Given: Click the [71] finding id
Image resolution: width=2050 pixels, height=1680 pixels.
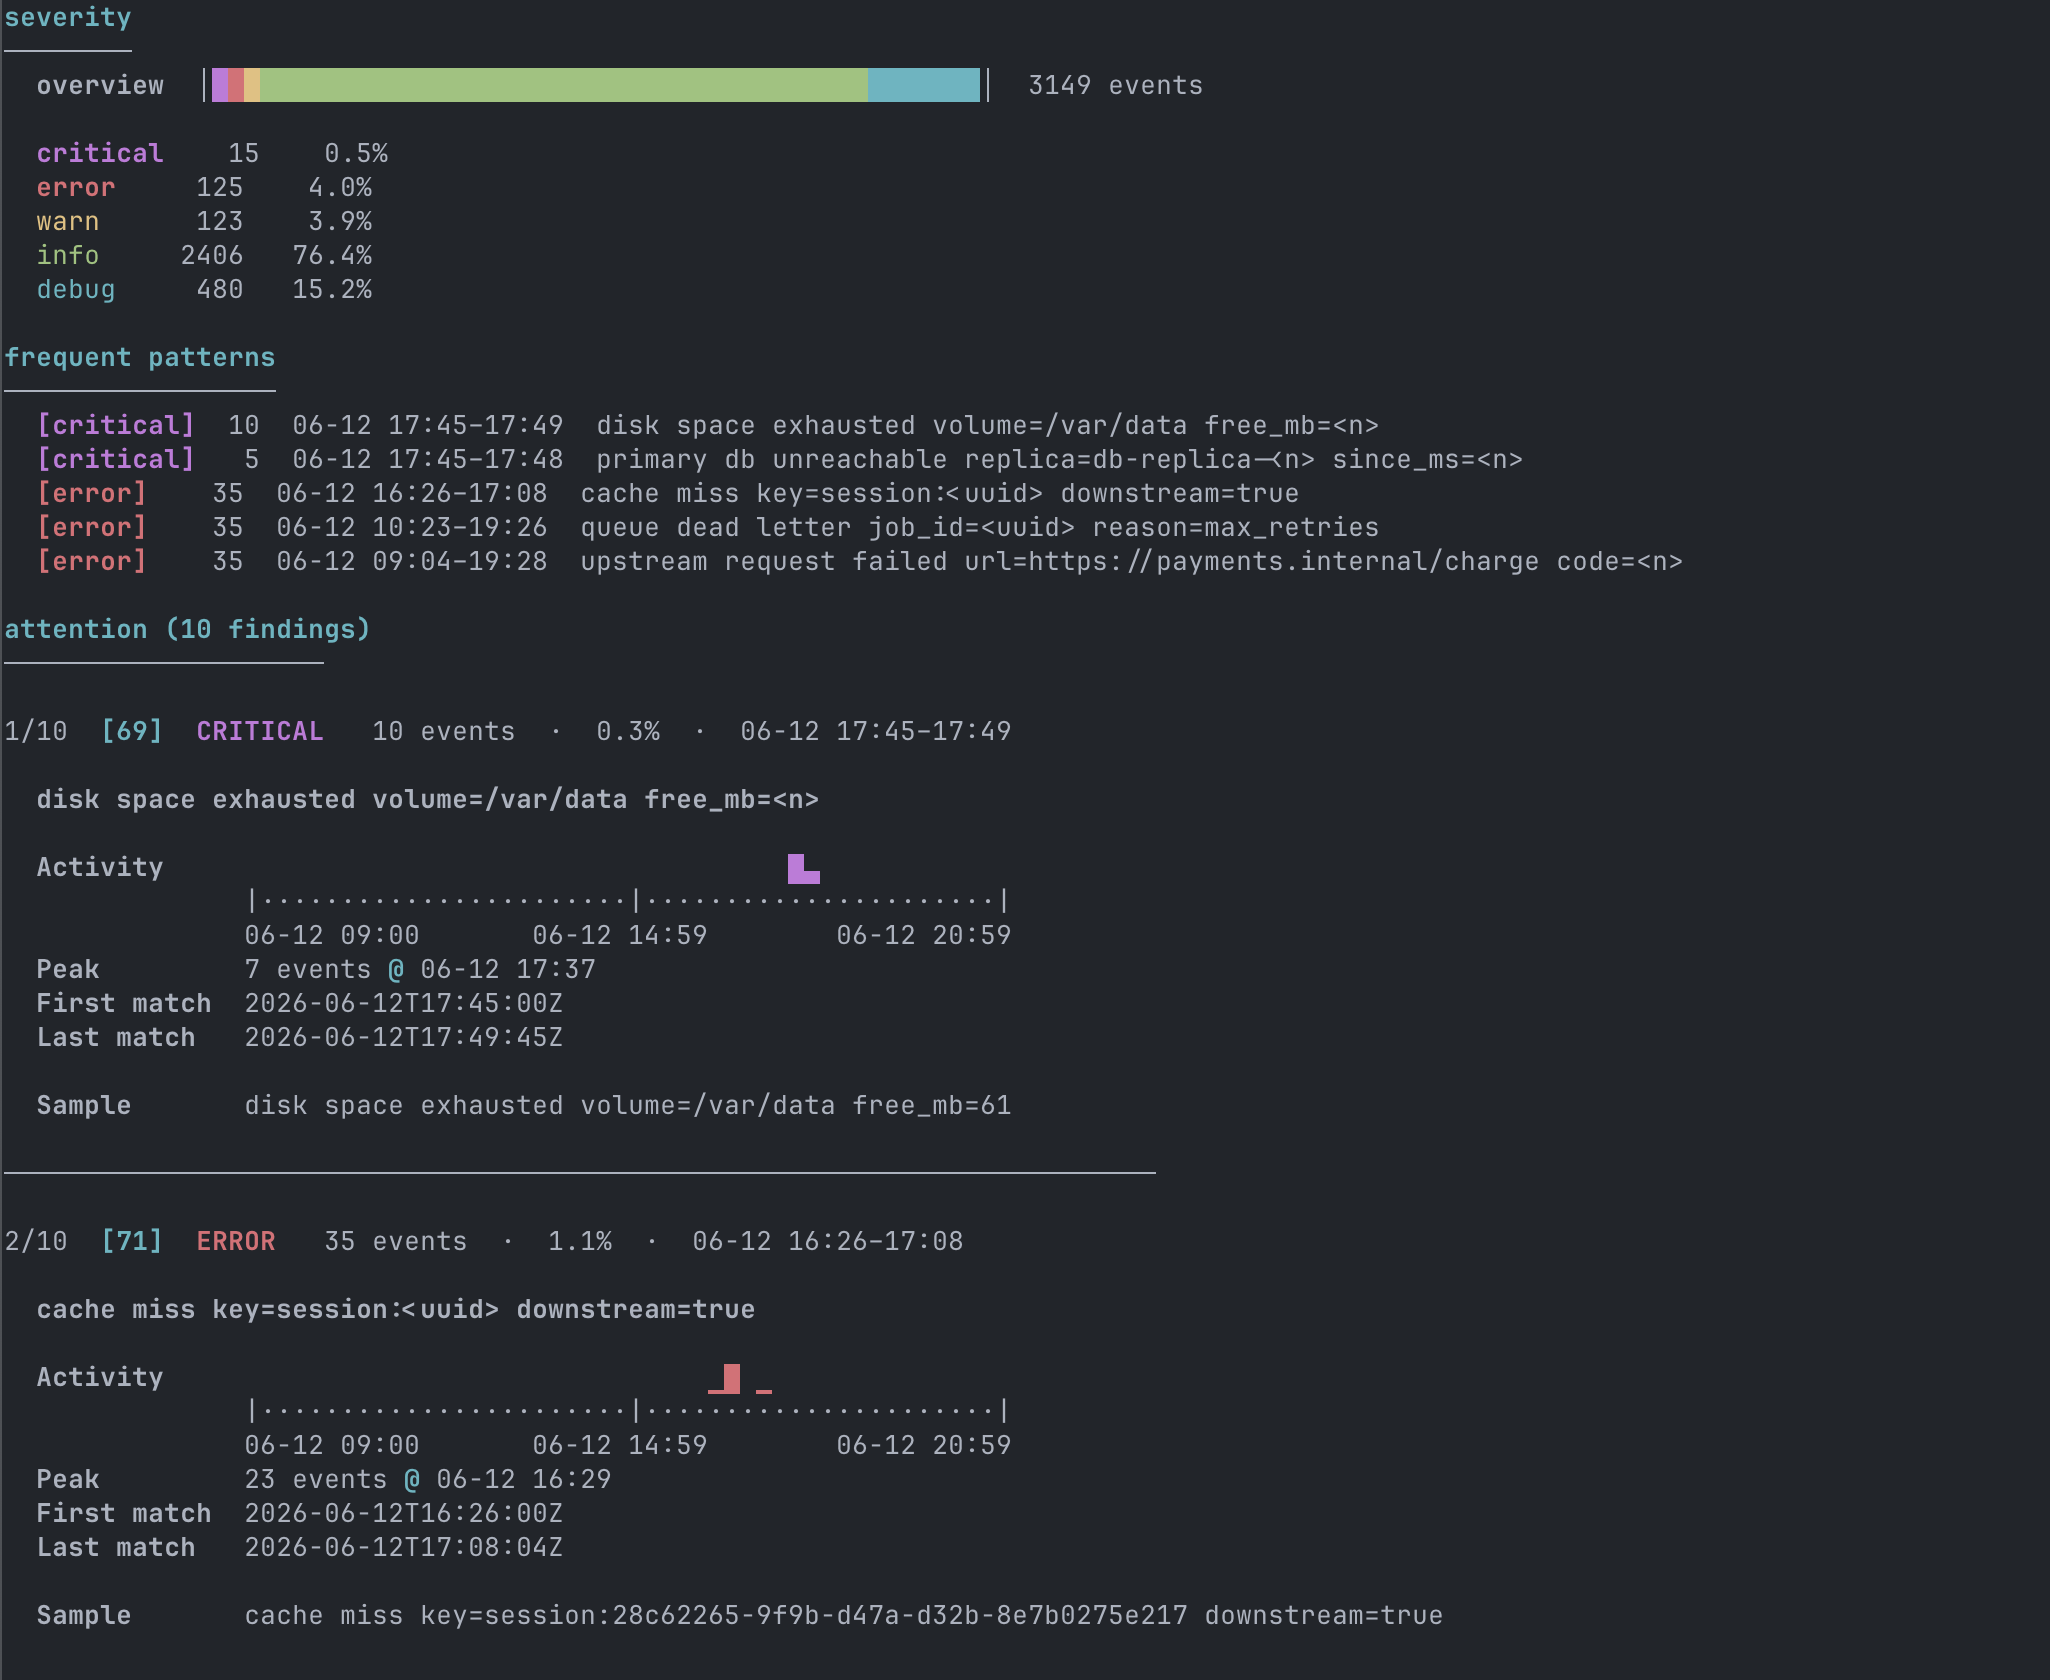Looking at the screenshot, I should coord(132,1241).
